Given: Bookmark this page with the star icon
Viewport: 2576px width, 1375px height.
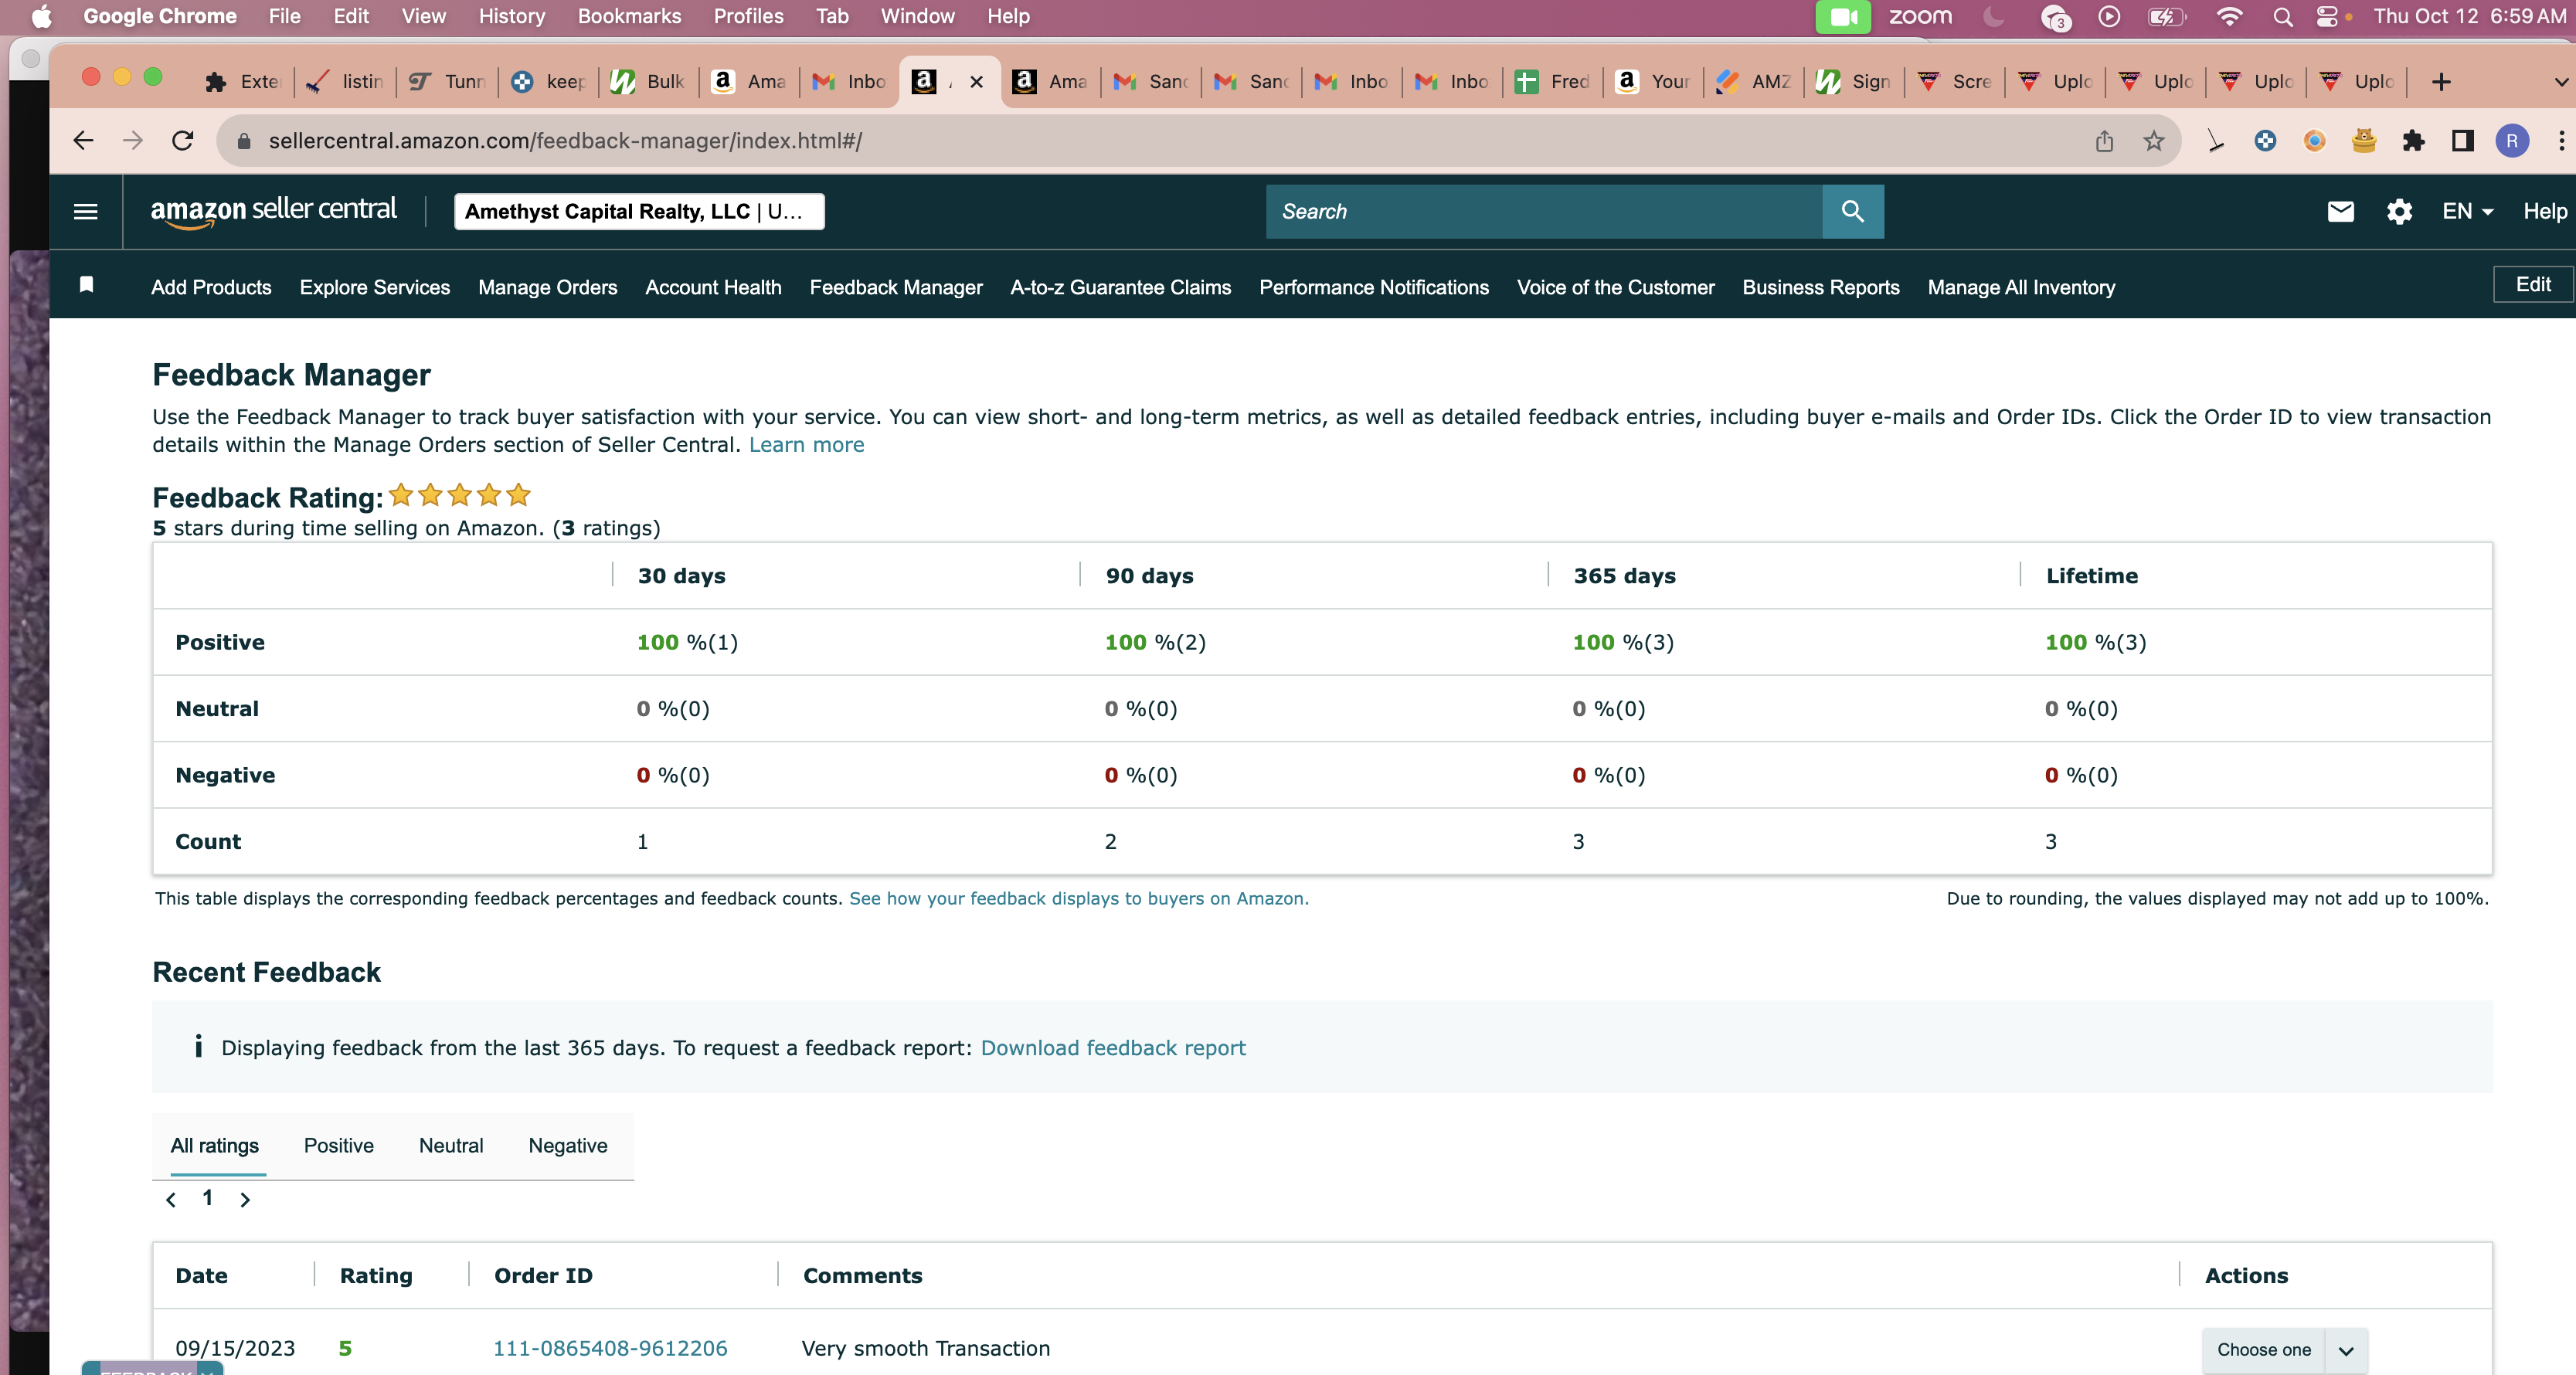Looking at the screenshot, I should pyautogui.click(x=2154, y=141).
